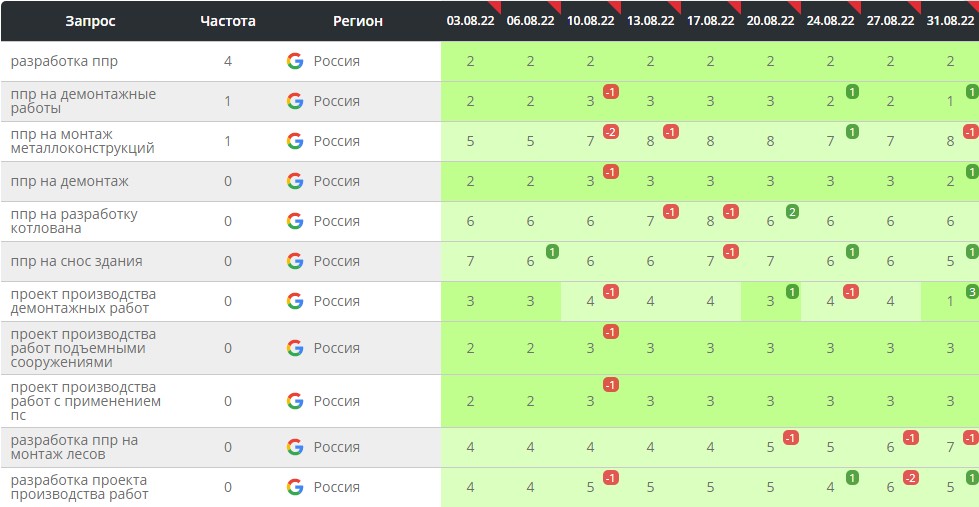Select the 03.08.22 date column header
979x507 pixels.
tap(470, 21)
